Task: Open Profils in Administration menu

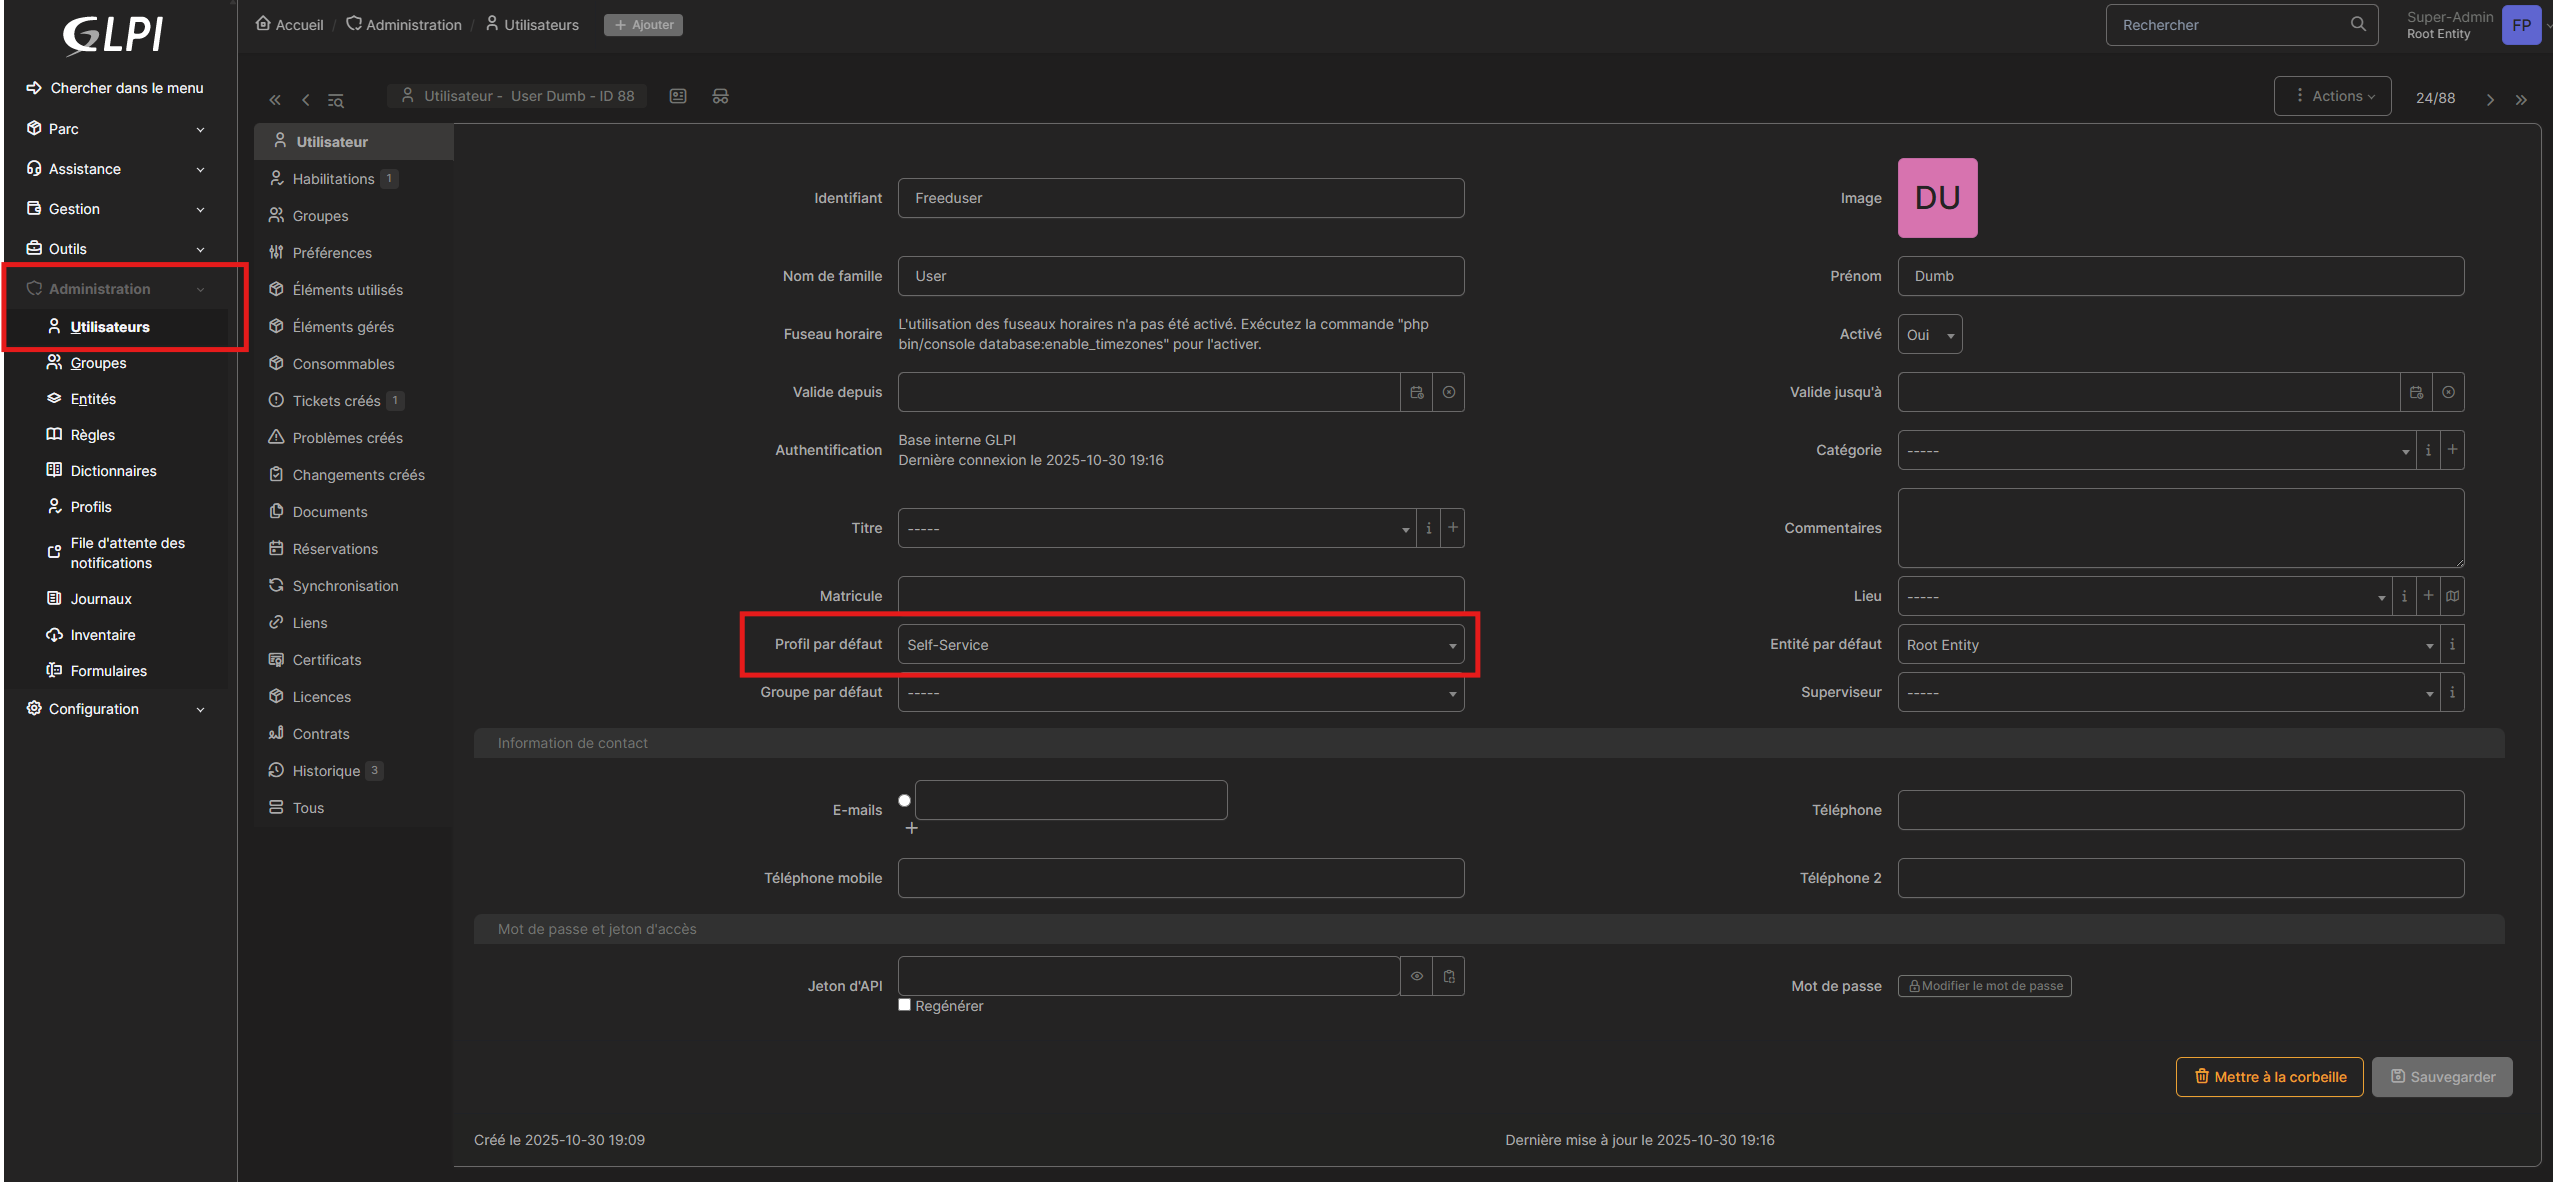Action: pos(91,507)
